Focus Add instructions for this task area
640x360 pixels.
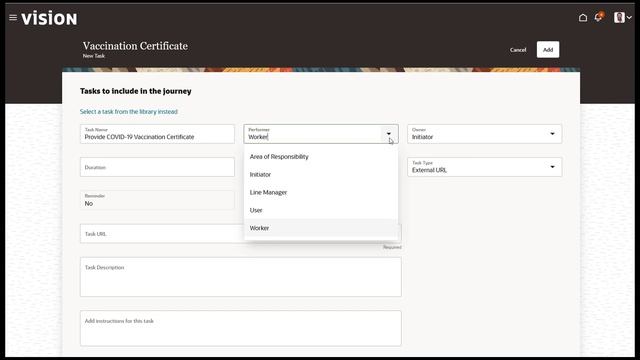click(x=240, y=328)
